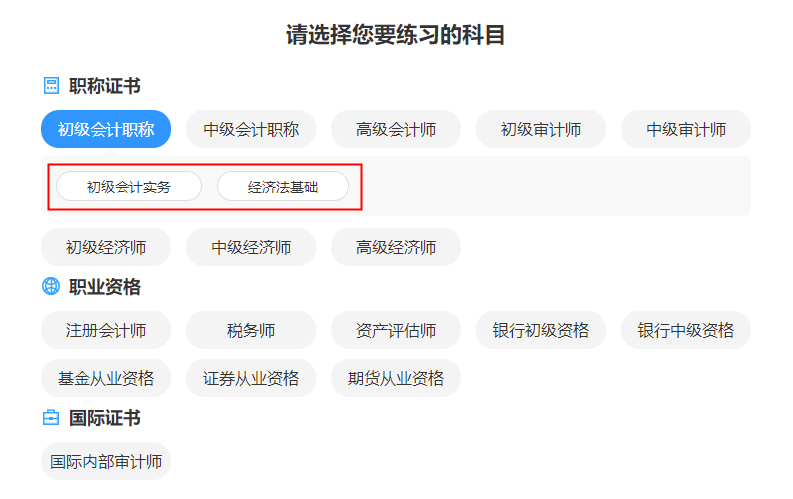Click the briefcase icon beside 国际证书
The image size is (793, 499).
pos(51,418)
